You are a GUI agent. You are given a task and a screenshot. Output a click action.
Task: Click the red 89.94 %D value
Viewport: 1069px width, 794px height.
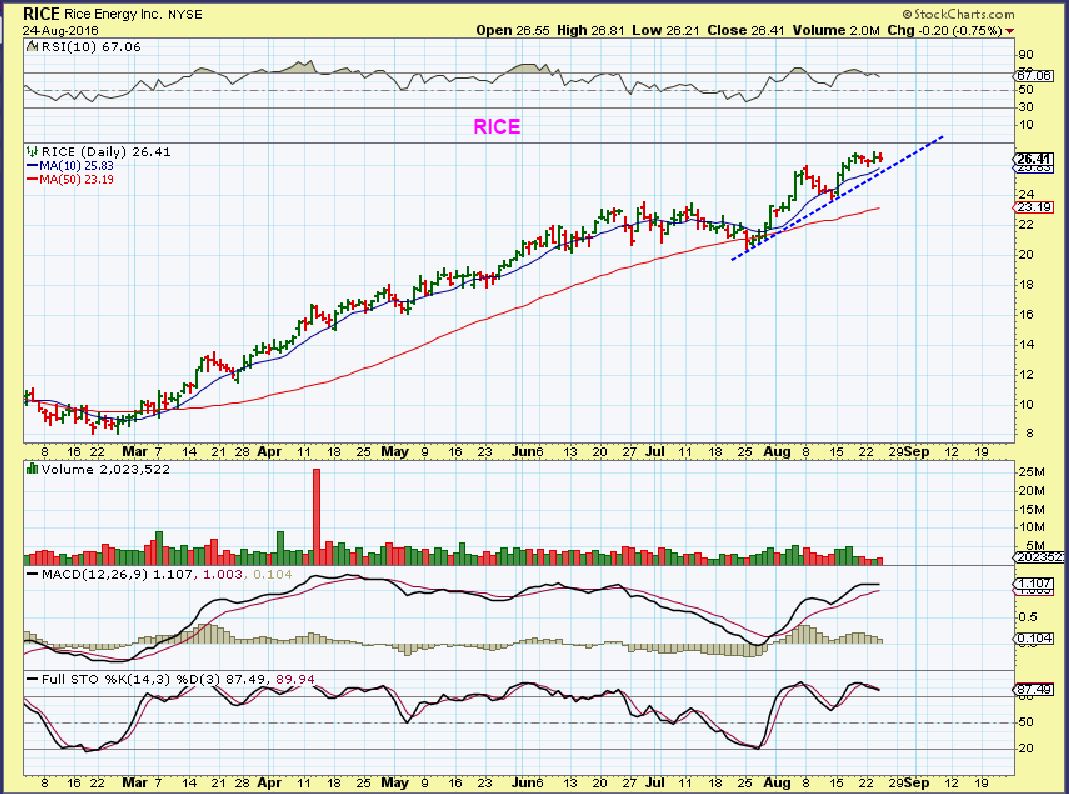coord(297,680)
